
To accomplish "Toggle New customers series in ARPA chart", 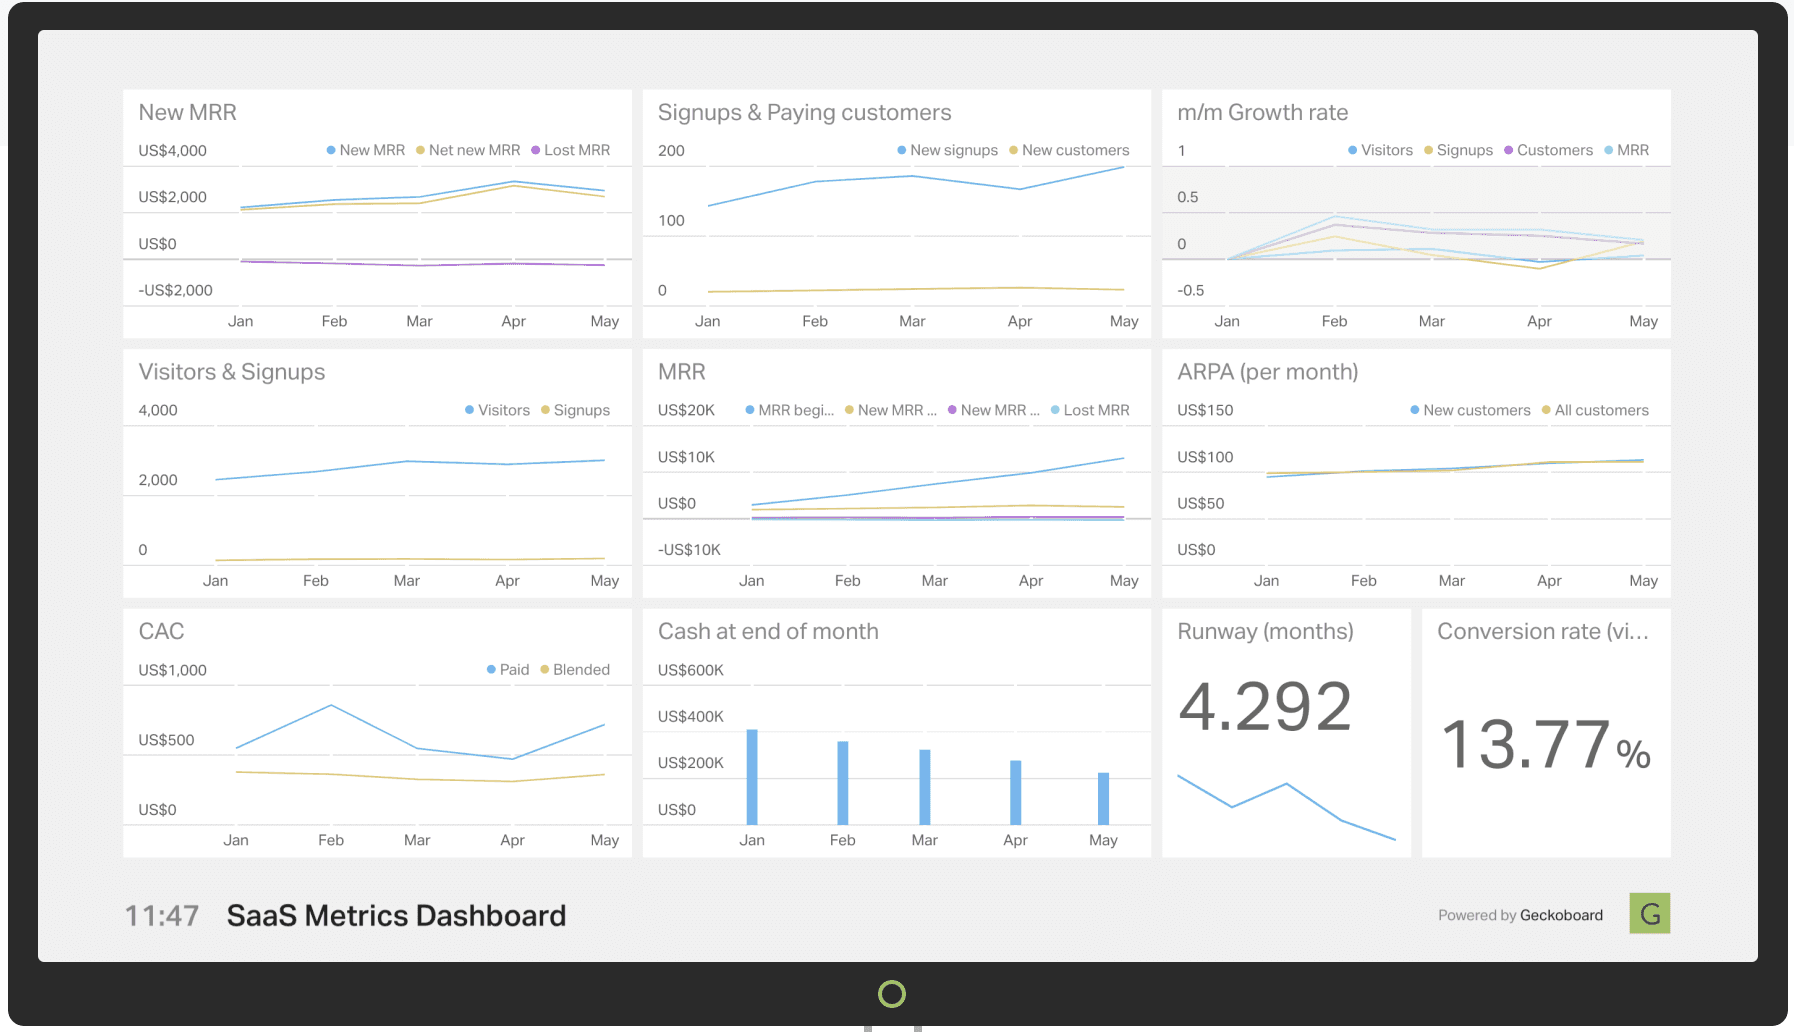I will click(1413, 410).
